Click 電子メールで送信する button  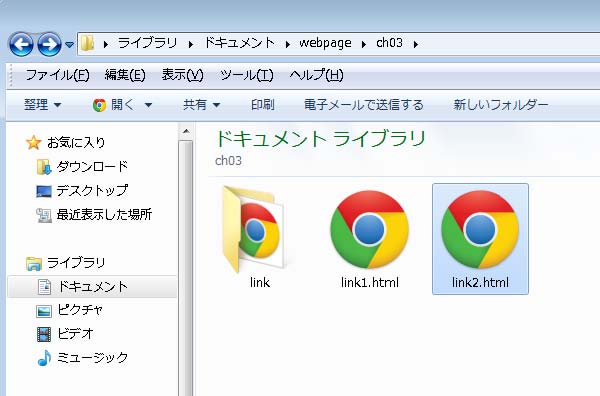[x=364, y=104]
